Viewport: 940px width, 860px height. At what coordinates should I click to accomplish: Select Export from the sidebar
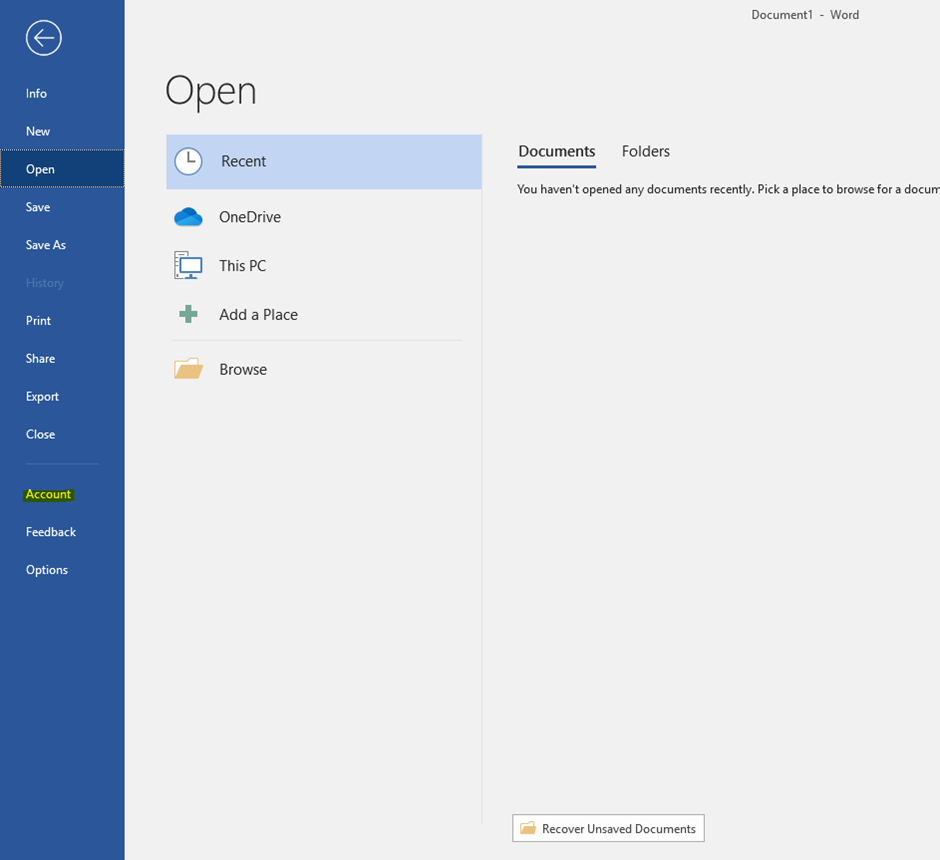pos(43,397)
